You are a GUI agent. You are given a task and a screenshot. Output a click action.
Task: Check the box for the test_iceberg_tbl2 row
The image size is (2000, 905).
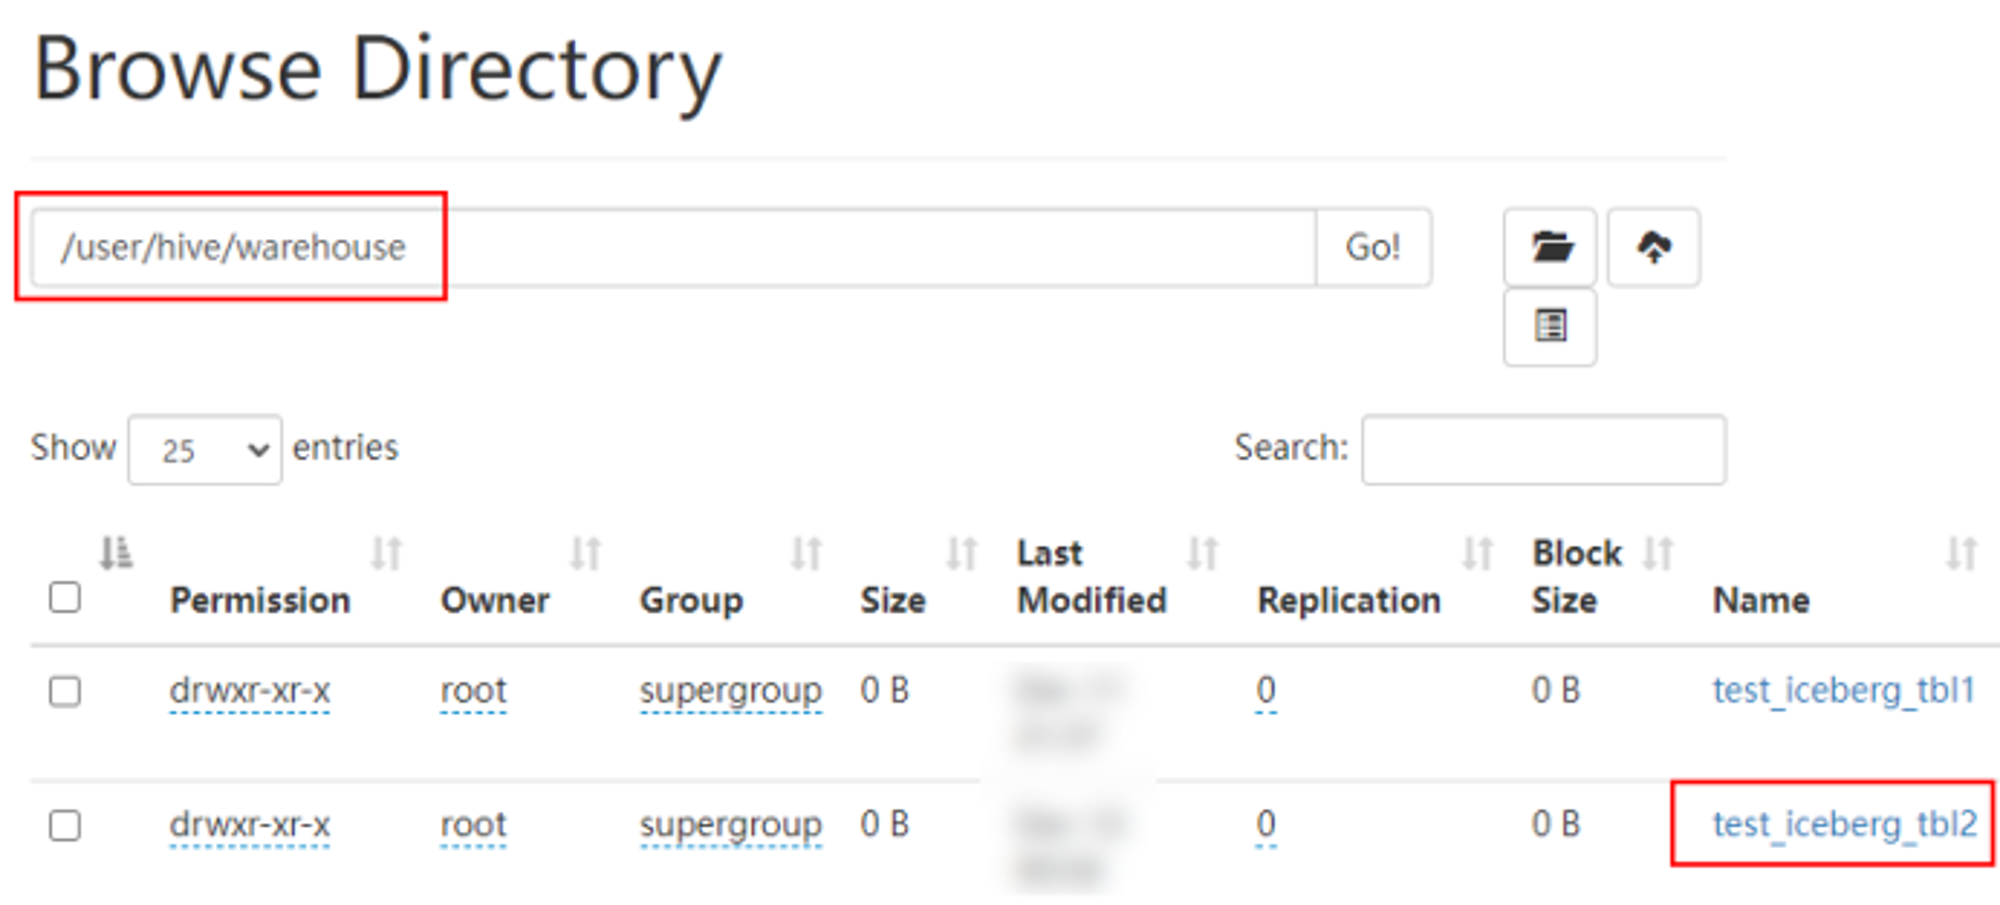click(65, 825)
